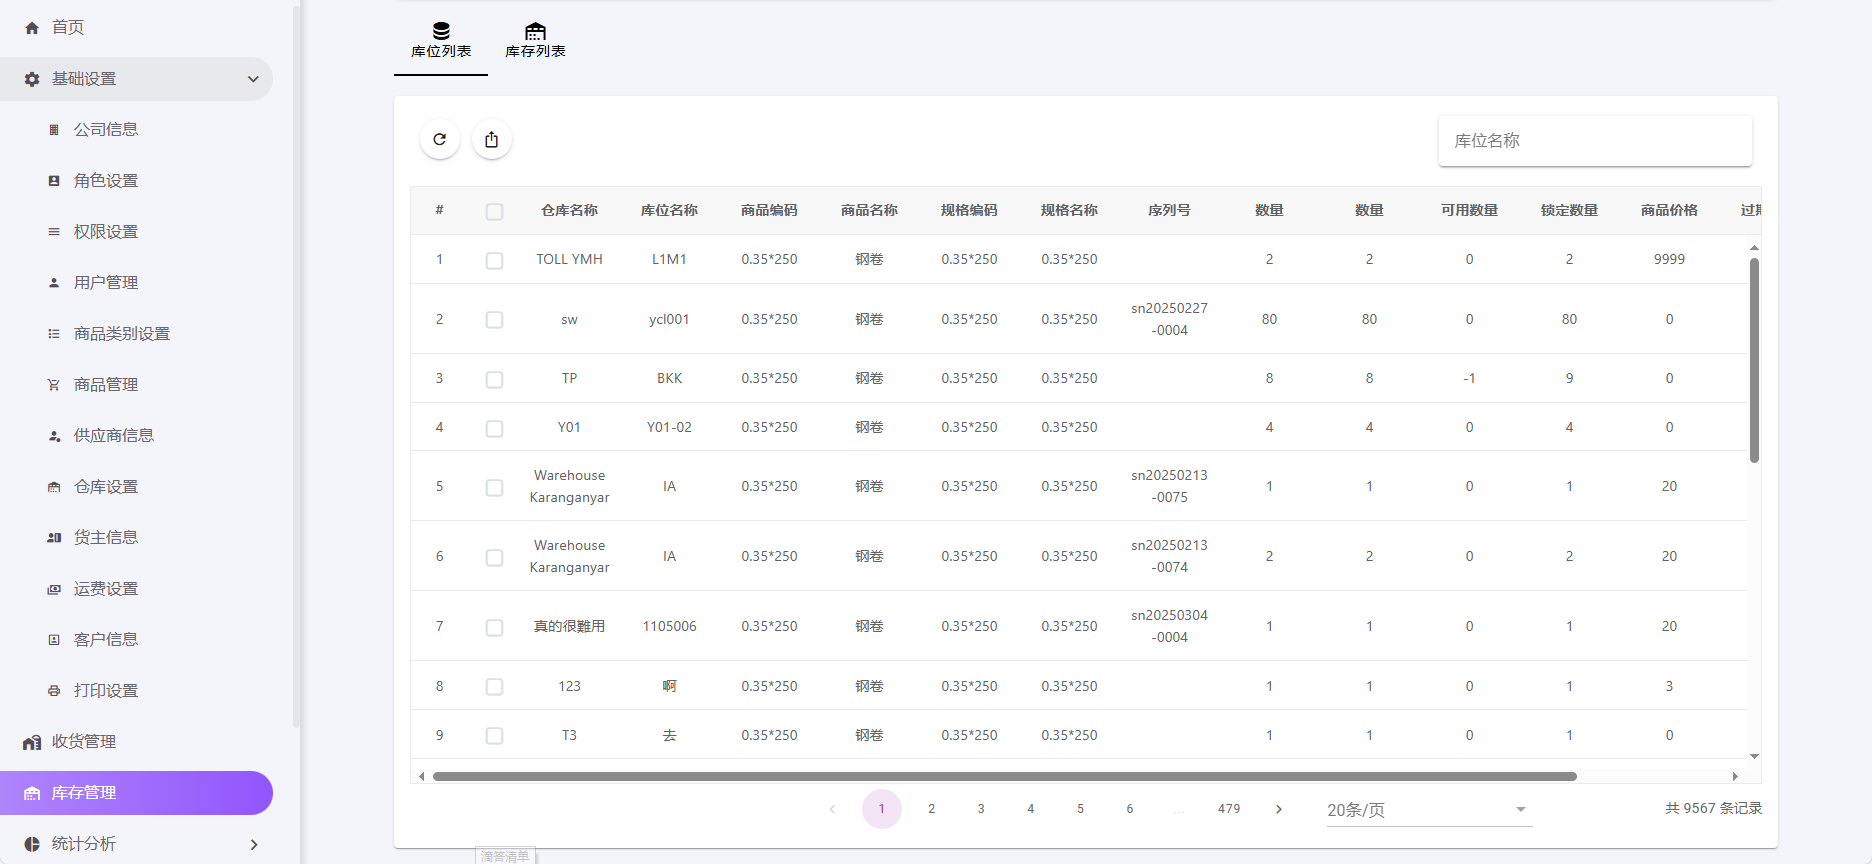Click the refresh icon button
Image resolution: width=1872 pixels, height=864 pixels.
[x=440, y=140]
